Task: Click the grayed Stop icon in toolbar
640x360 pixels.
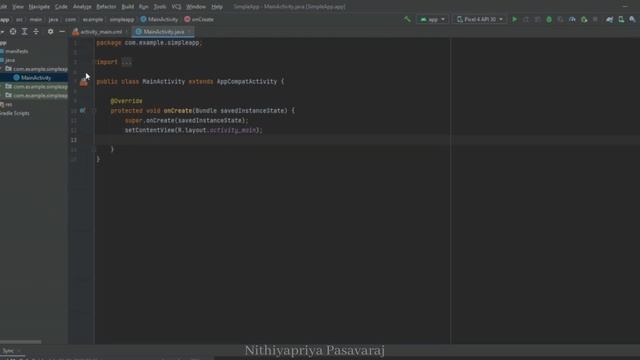Action: pyautogui.click(x=596, y=19)
